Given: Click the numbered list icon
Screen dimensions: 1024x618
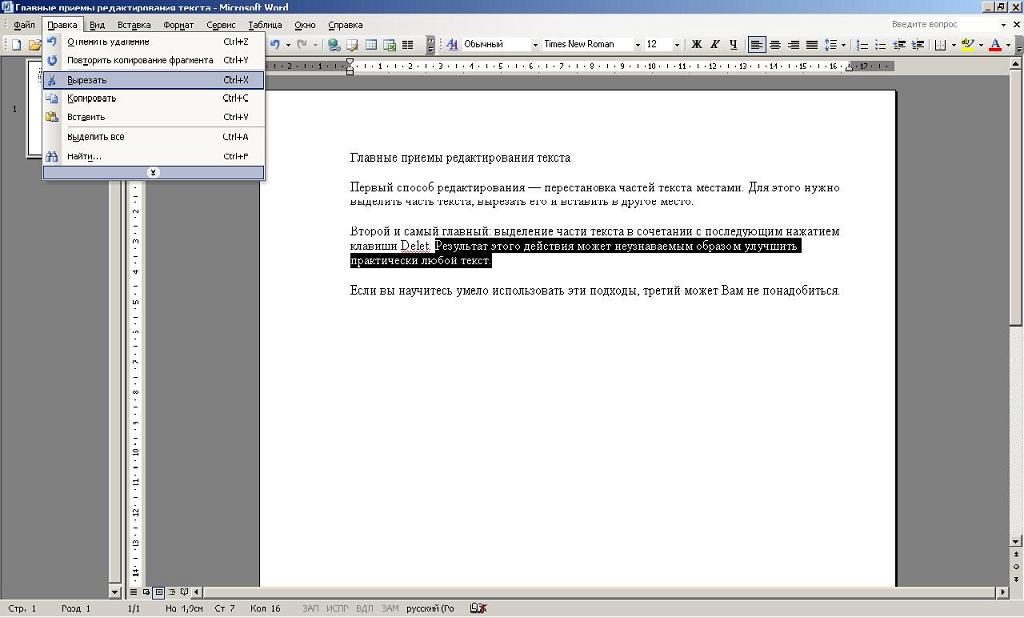Looking at the screenshot, I should 862,44.
